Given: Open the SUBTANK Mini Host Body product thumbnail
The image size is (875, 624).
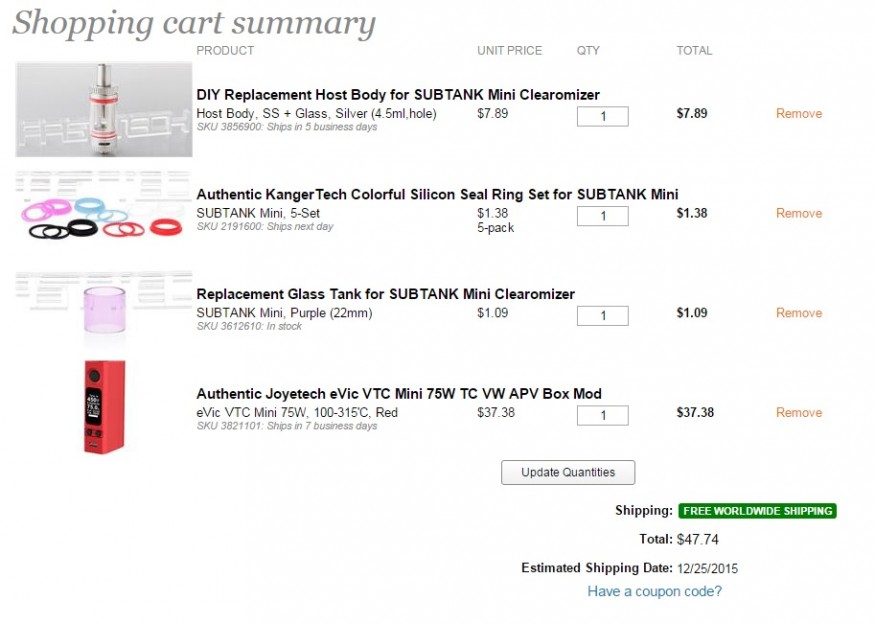Looking at the screenshot, I should [x=104, y=109].
